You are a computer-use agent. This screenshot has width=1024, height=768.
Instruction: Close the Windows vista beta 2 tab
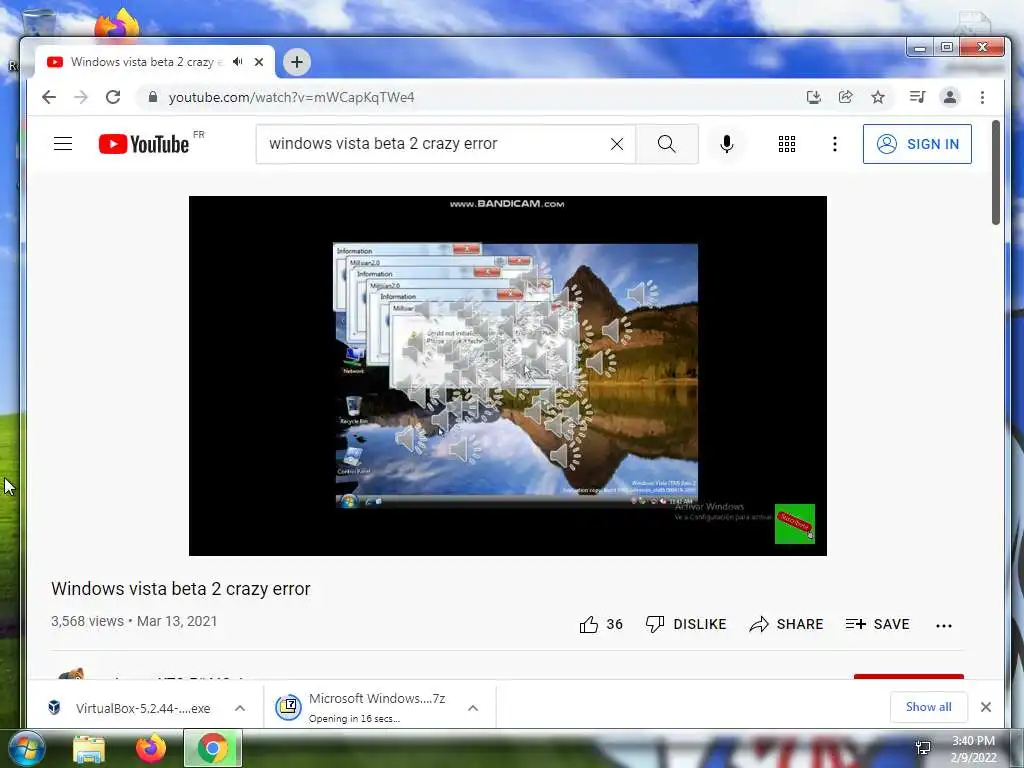pyautogui.click(x=259, y=62)
